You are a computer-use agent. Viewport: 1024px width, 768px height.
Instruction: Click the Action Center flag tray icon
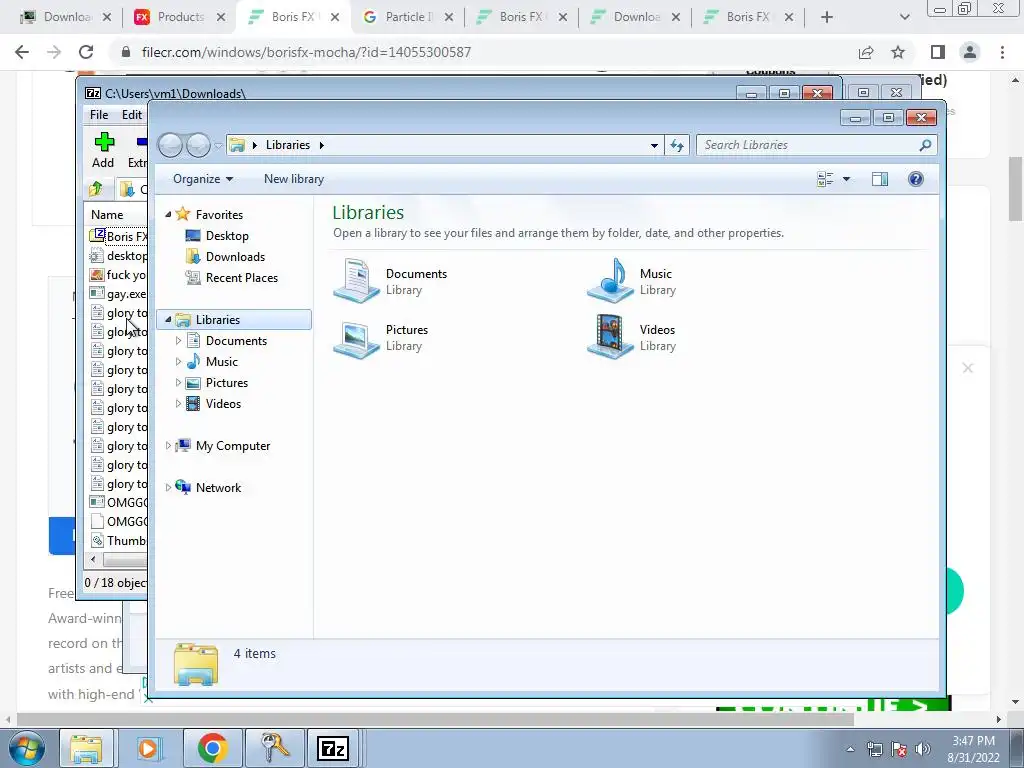899,749
